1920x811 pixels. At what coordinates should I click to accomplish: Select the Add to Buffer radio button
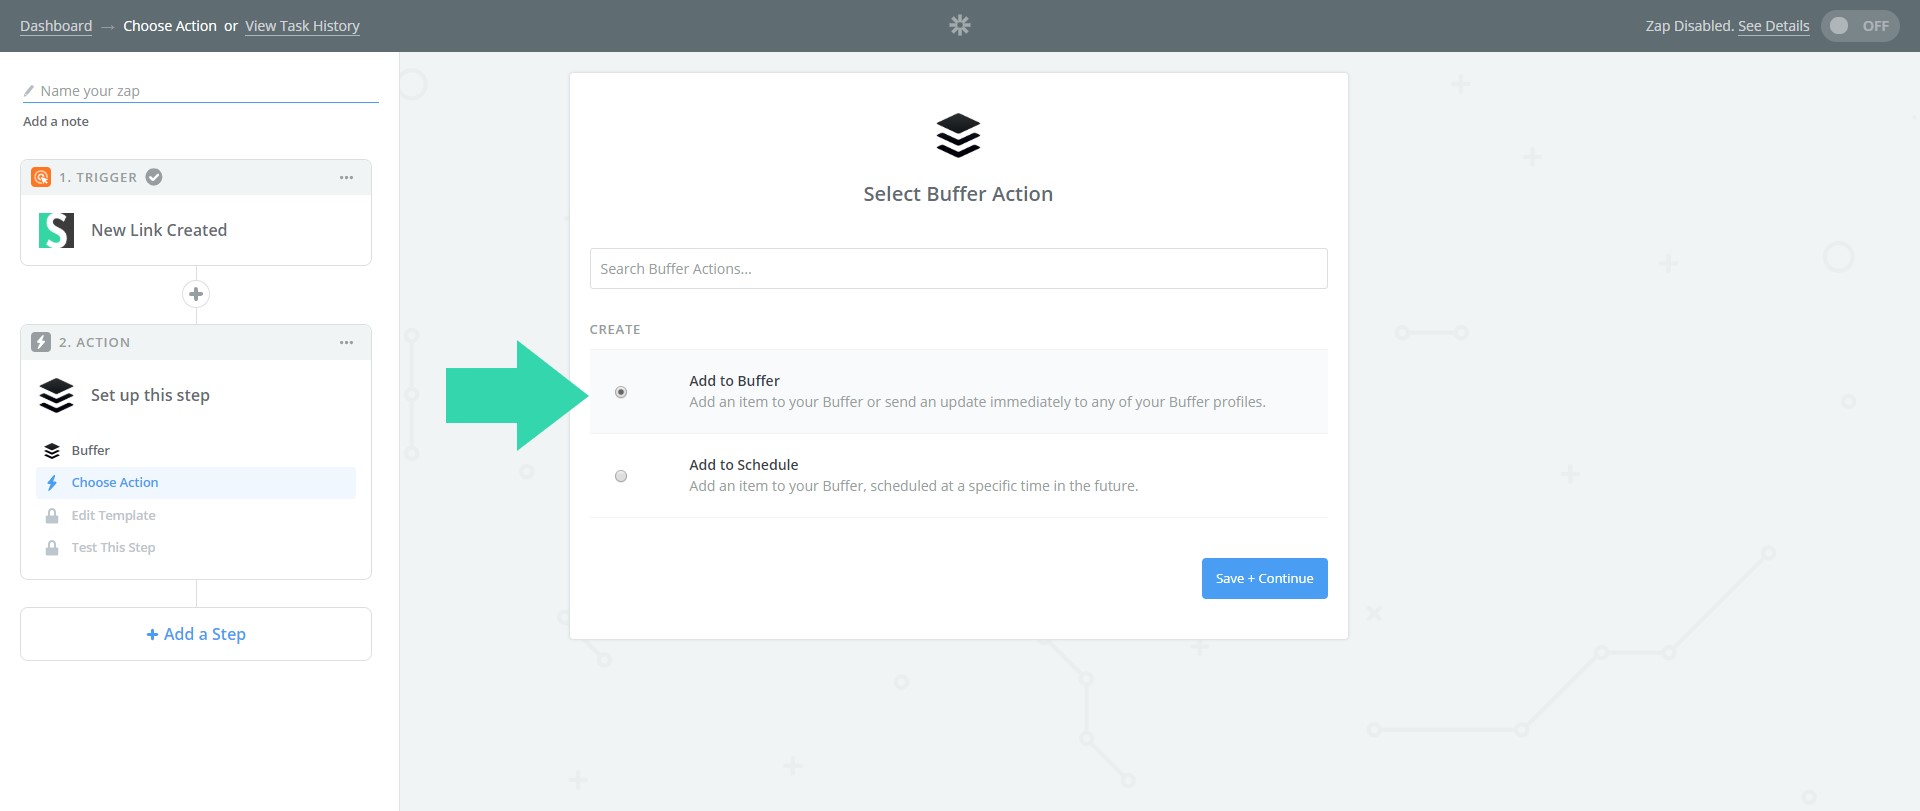tap(621, 392)
